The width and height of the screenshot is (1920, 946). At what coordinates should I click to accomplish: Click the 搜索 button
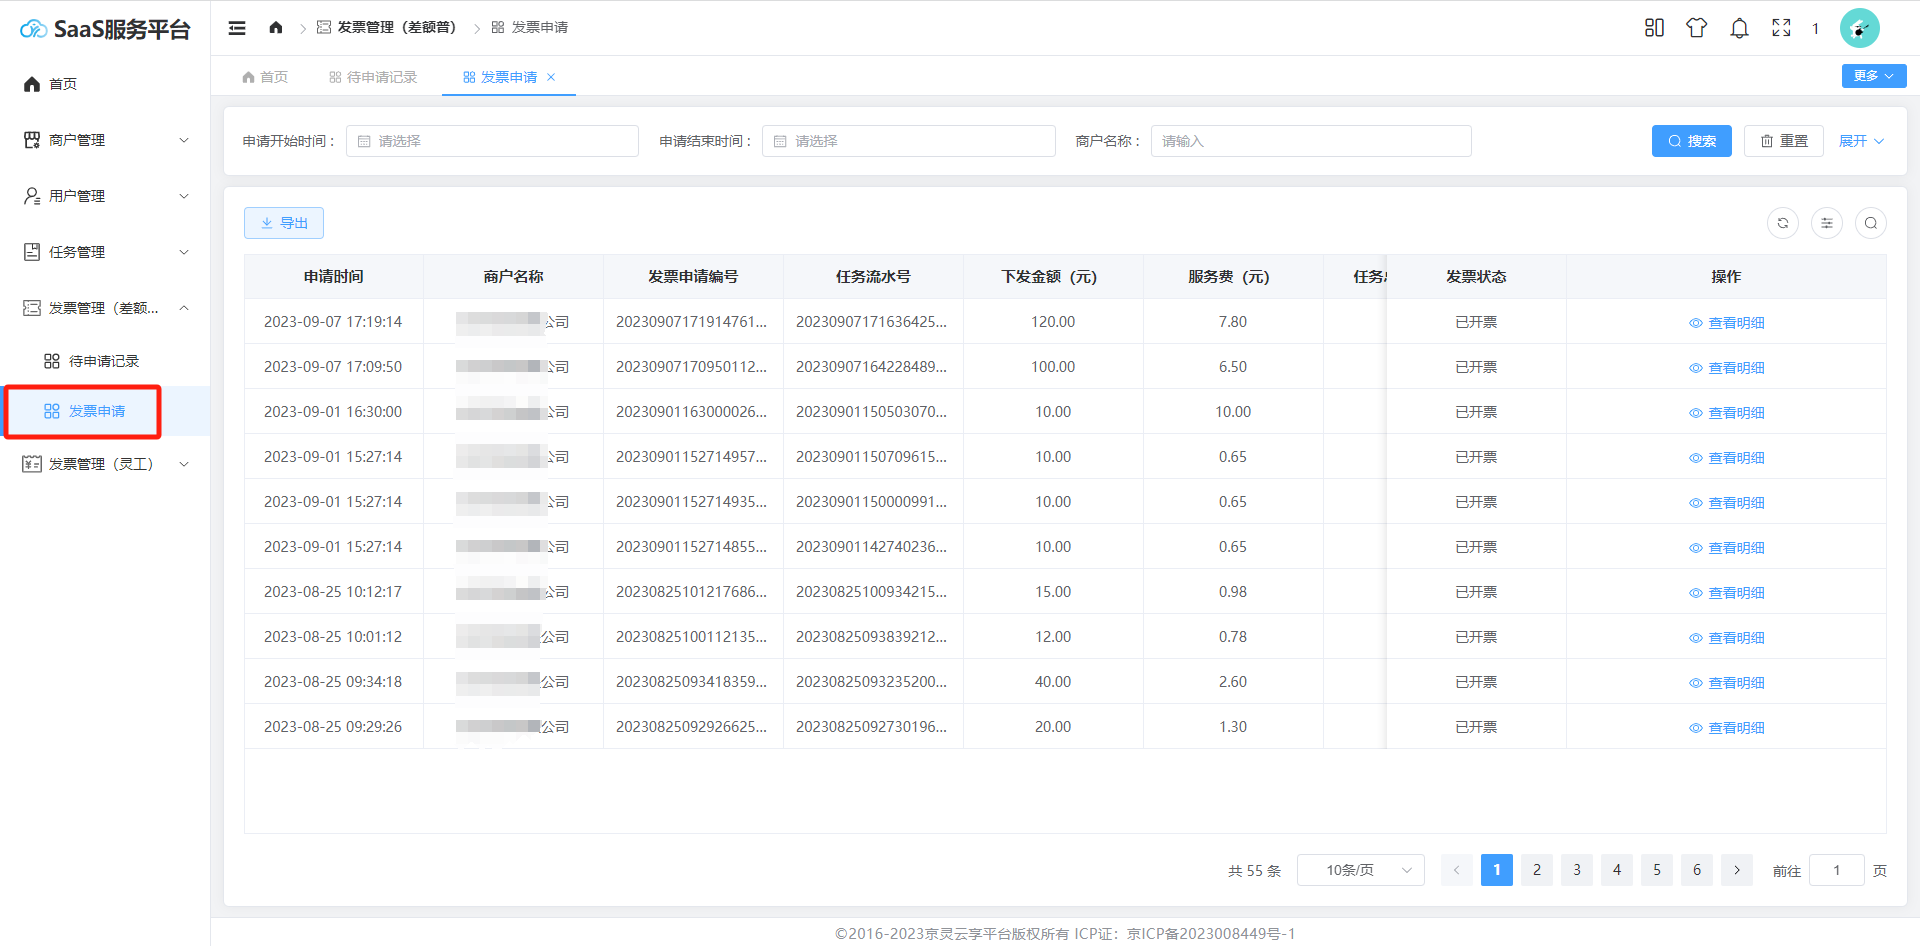[x=1692, y=141]
